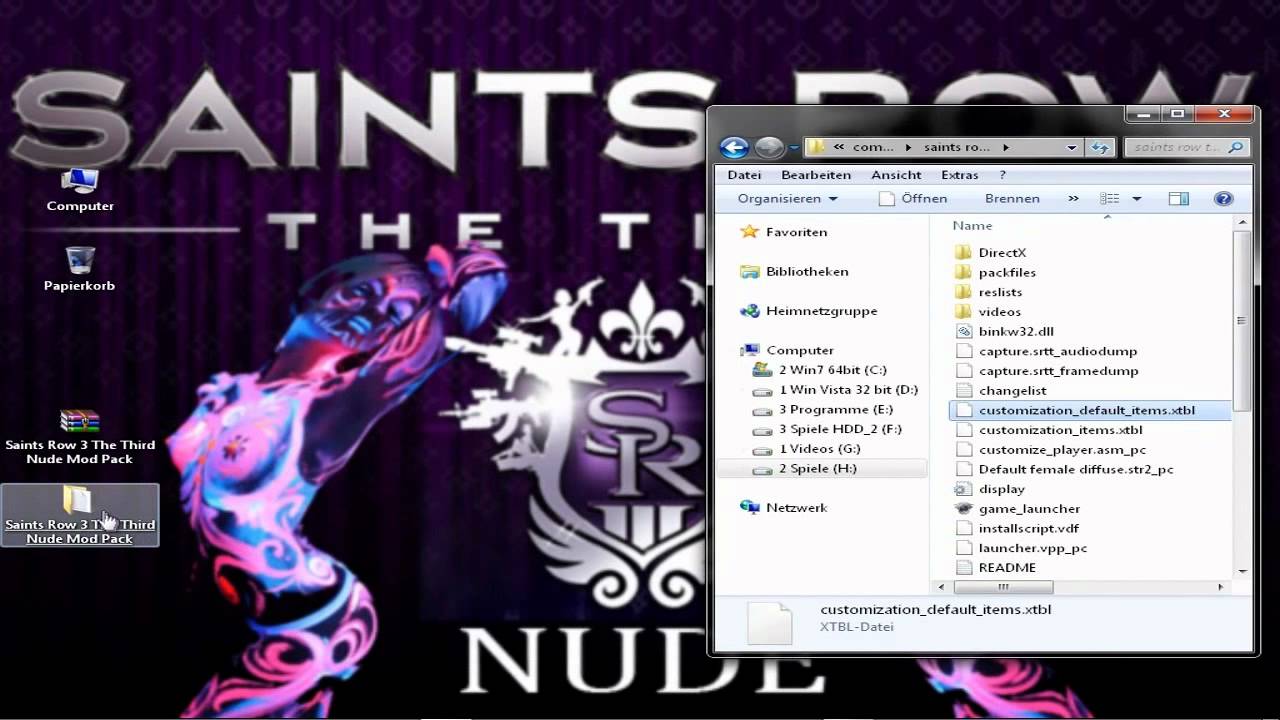Open the Organisieren dropdown menu
This screenshot has width=1280, height=720.
[787, 199]
